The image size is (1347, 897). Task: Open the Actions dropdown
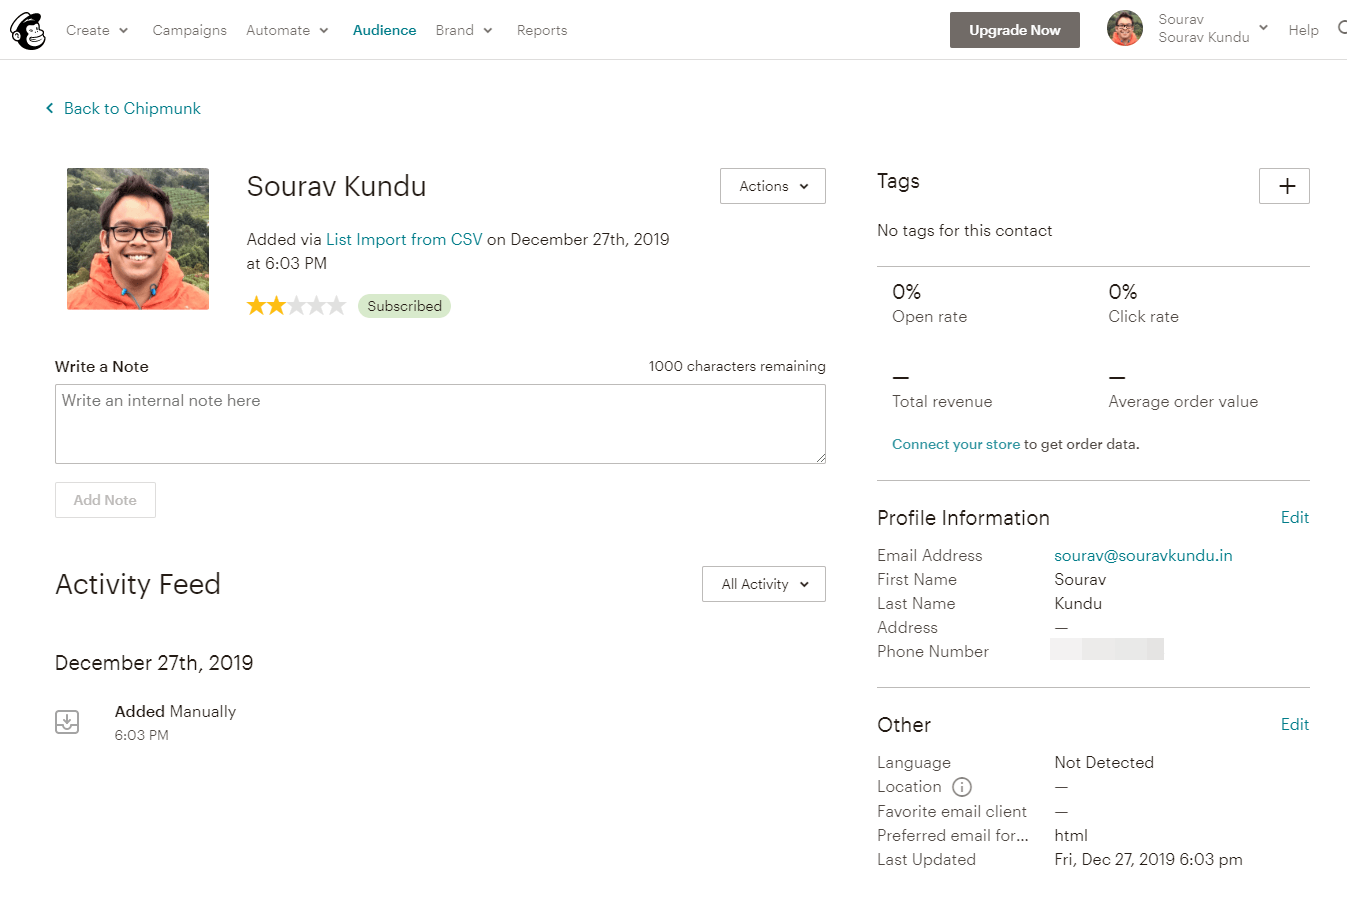773,186
